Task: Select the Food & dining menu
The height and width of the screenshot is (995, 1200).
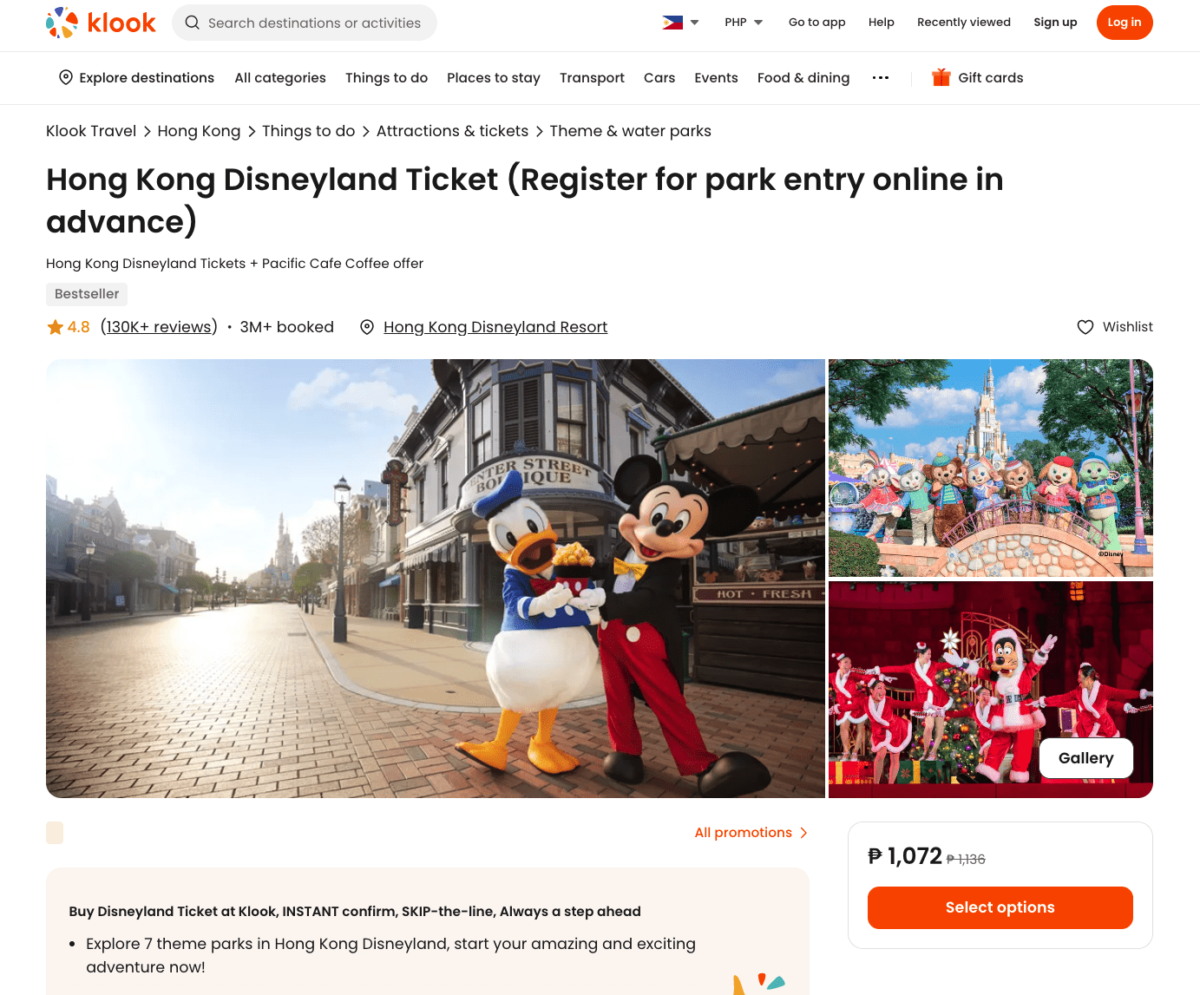Action: (x=803, y=77)
